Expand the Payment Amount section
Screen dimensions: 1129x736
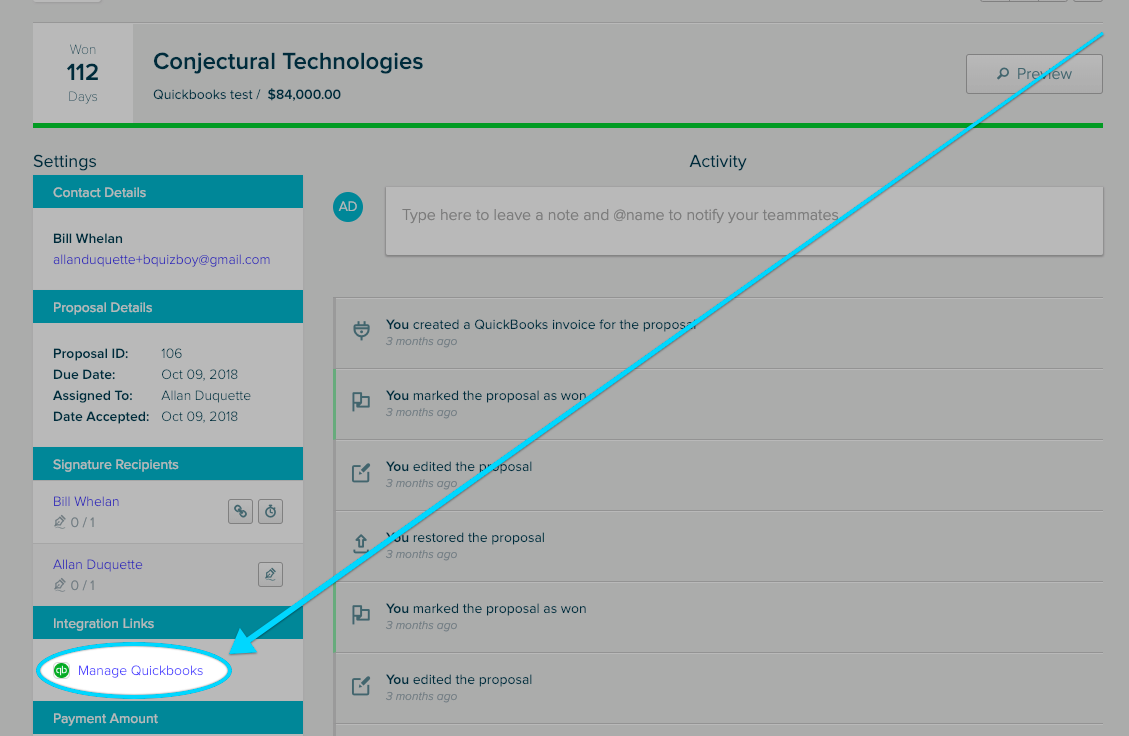click(x=167, y=718)
